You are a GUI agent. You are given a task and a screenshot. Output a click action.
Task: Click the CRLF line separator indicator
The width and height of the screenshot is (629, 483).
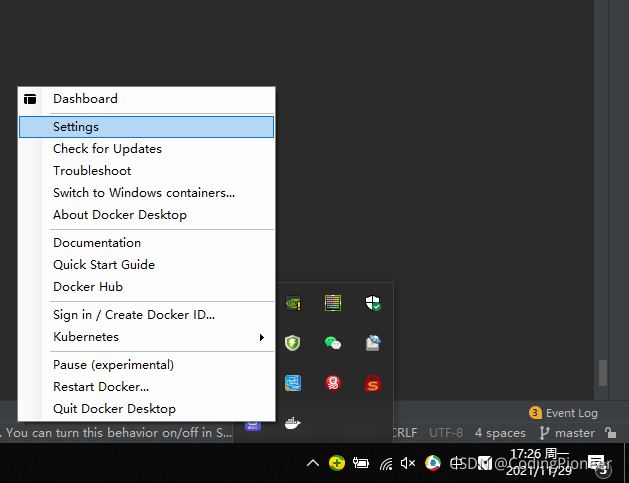tap(405, 433)
